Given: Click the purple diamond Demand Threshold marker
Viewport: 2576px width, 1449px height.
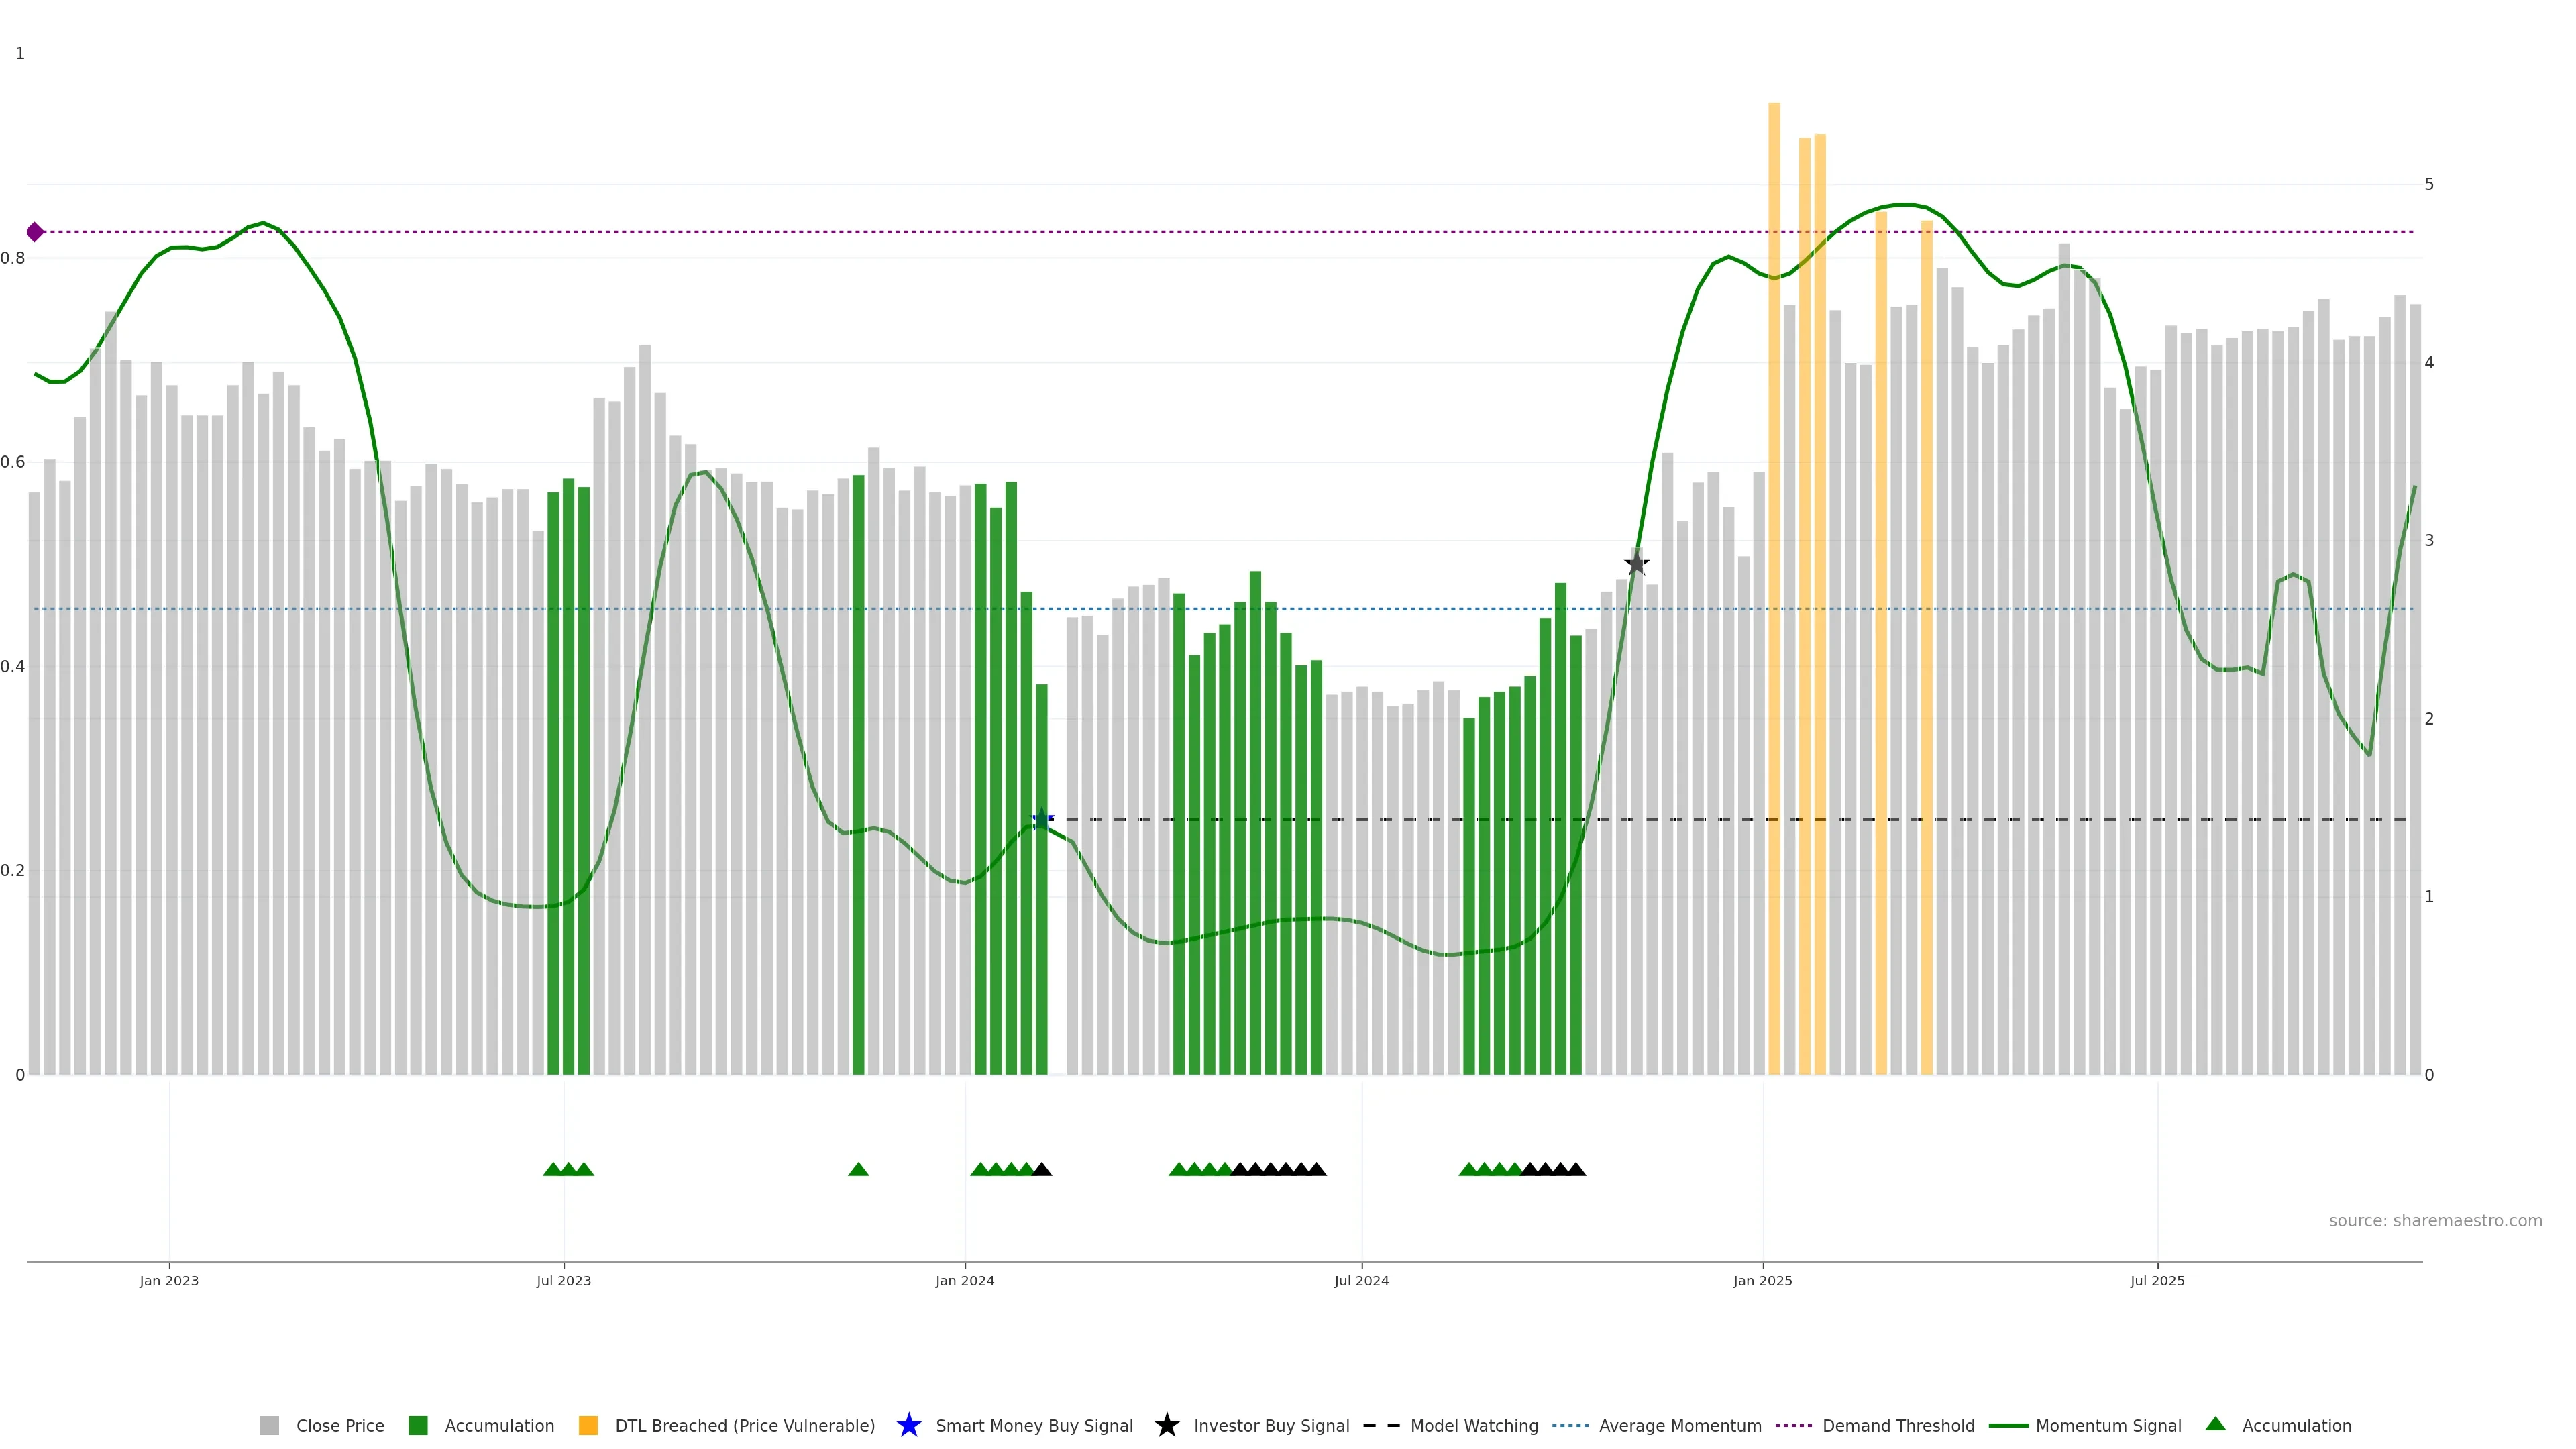Looking at the screenshot, I should tap(35, 232).
